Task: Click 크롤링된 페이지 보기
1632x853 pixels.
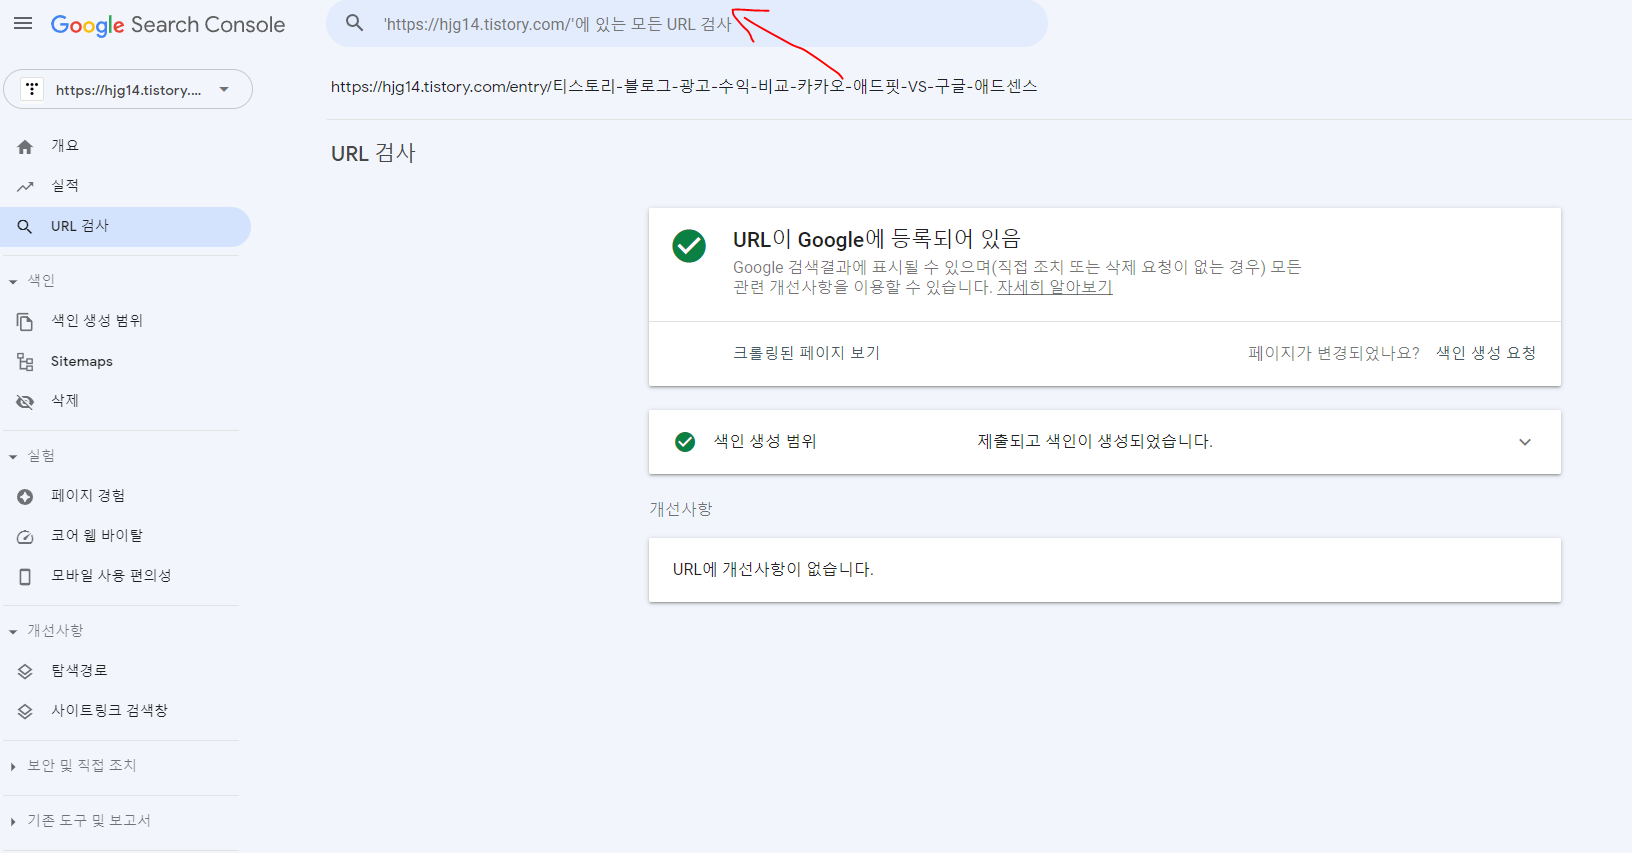Action: pyautogui.click(x=806, y=353)
